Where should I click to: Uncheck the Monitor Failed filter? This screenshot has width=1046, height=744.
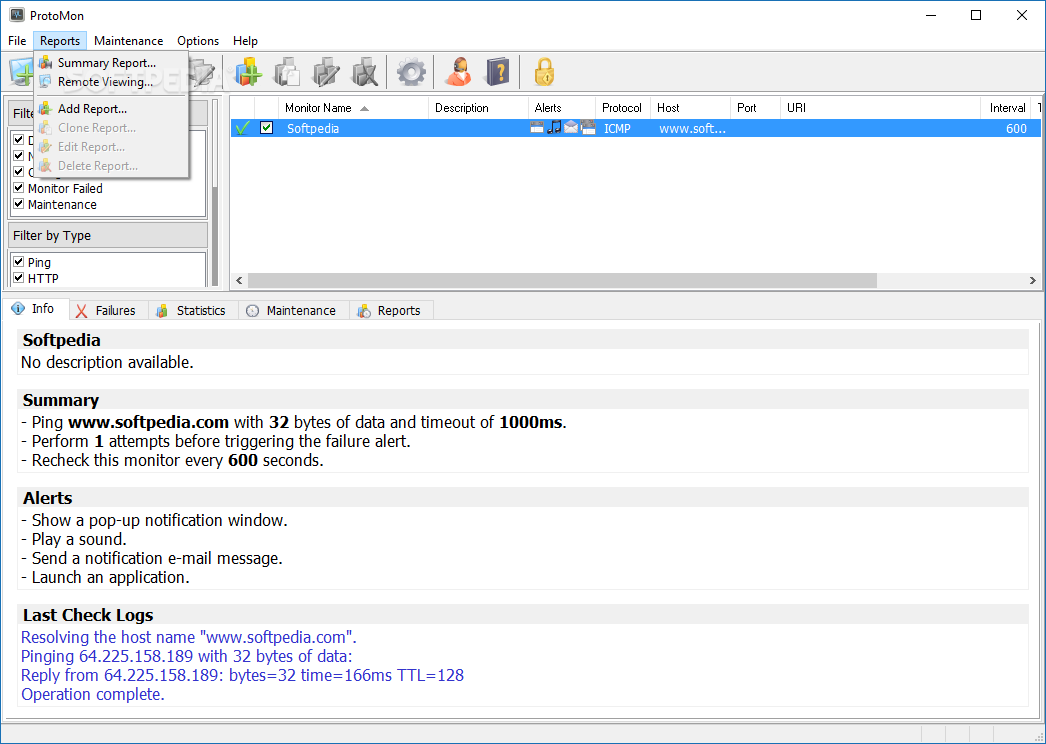(x=19, y=188)
